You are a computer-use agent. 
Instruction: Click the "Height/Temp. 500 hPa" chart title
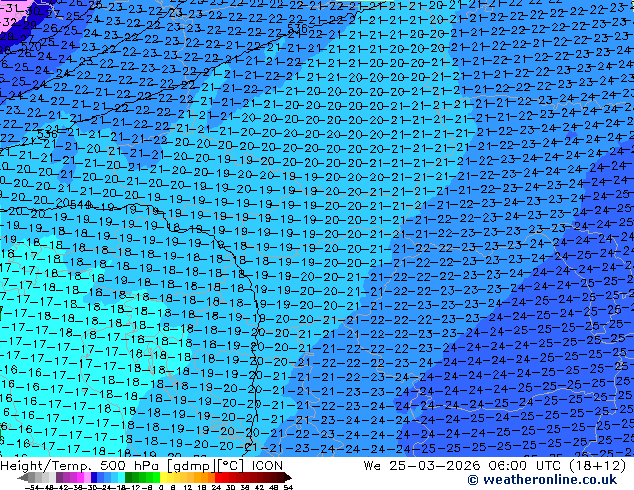pyautogui.click(x=79, y=466)
